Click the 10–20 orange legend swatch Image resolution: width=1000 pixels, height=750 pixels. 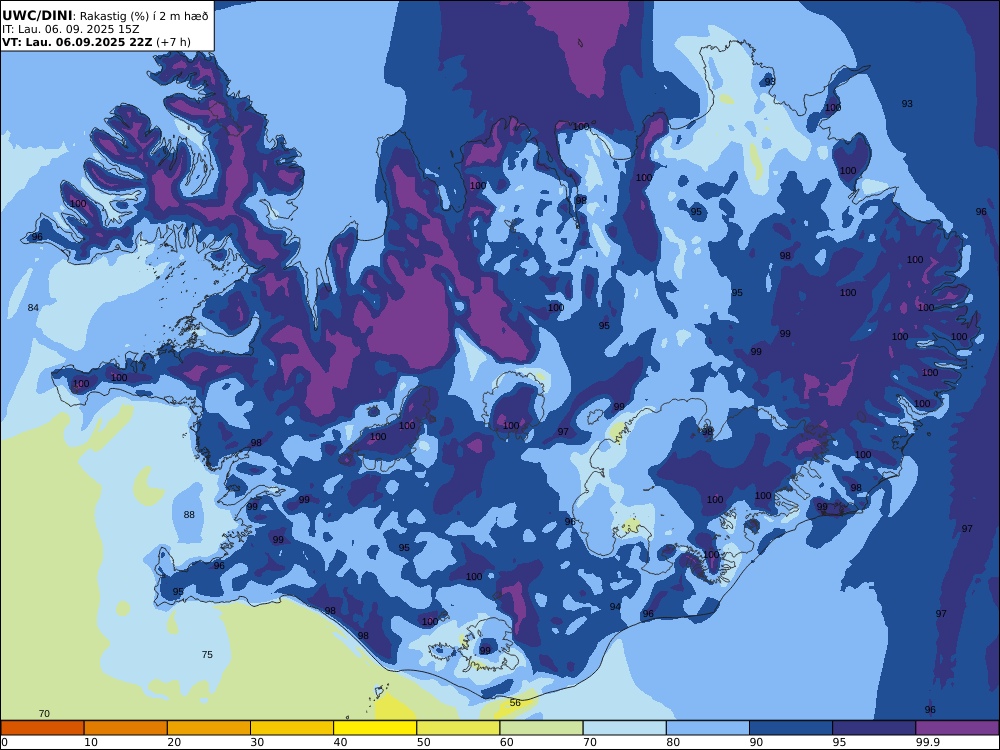coord(126,728)
